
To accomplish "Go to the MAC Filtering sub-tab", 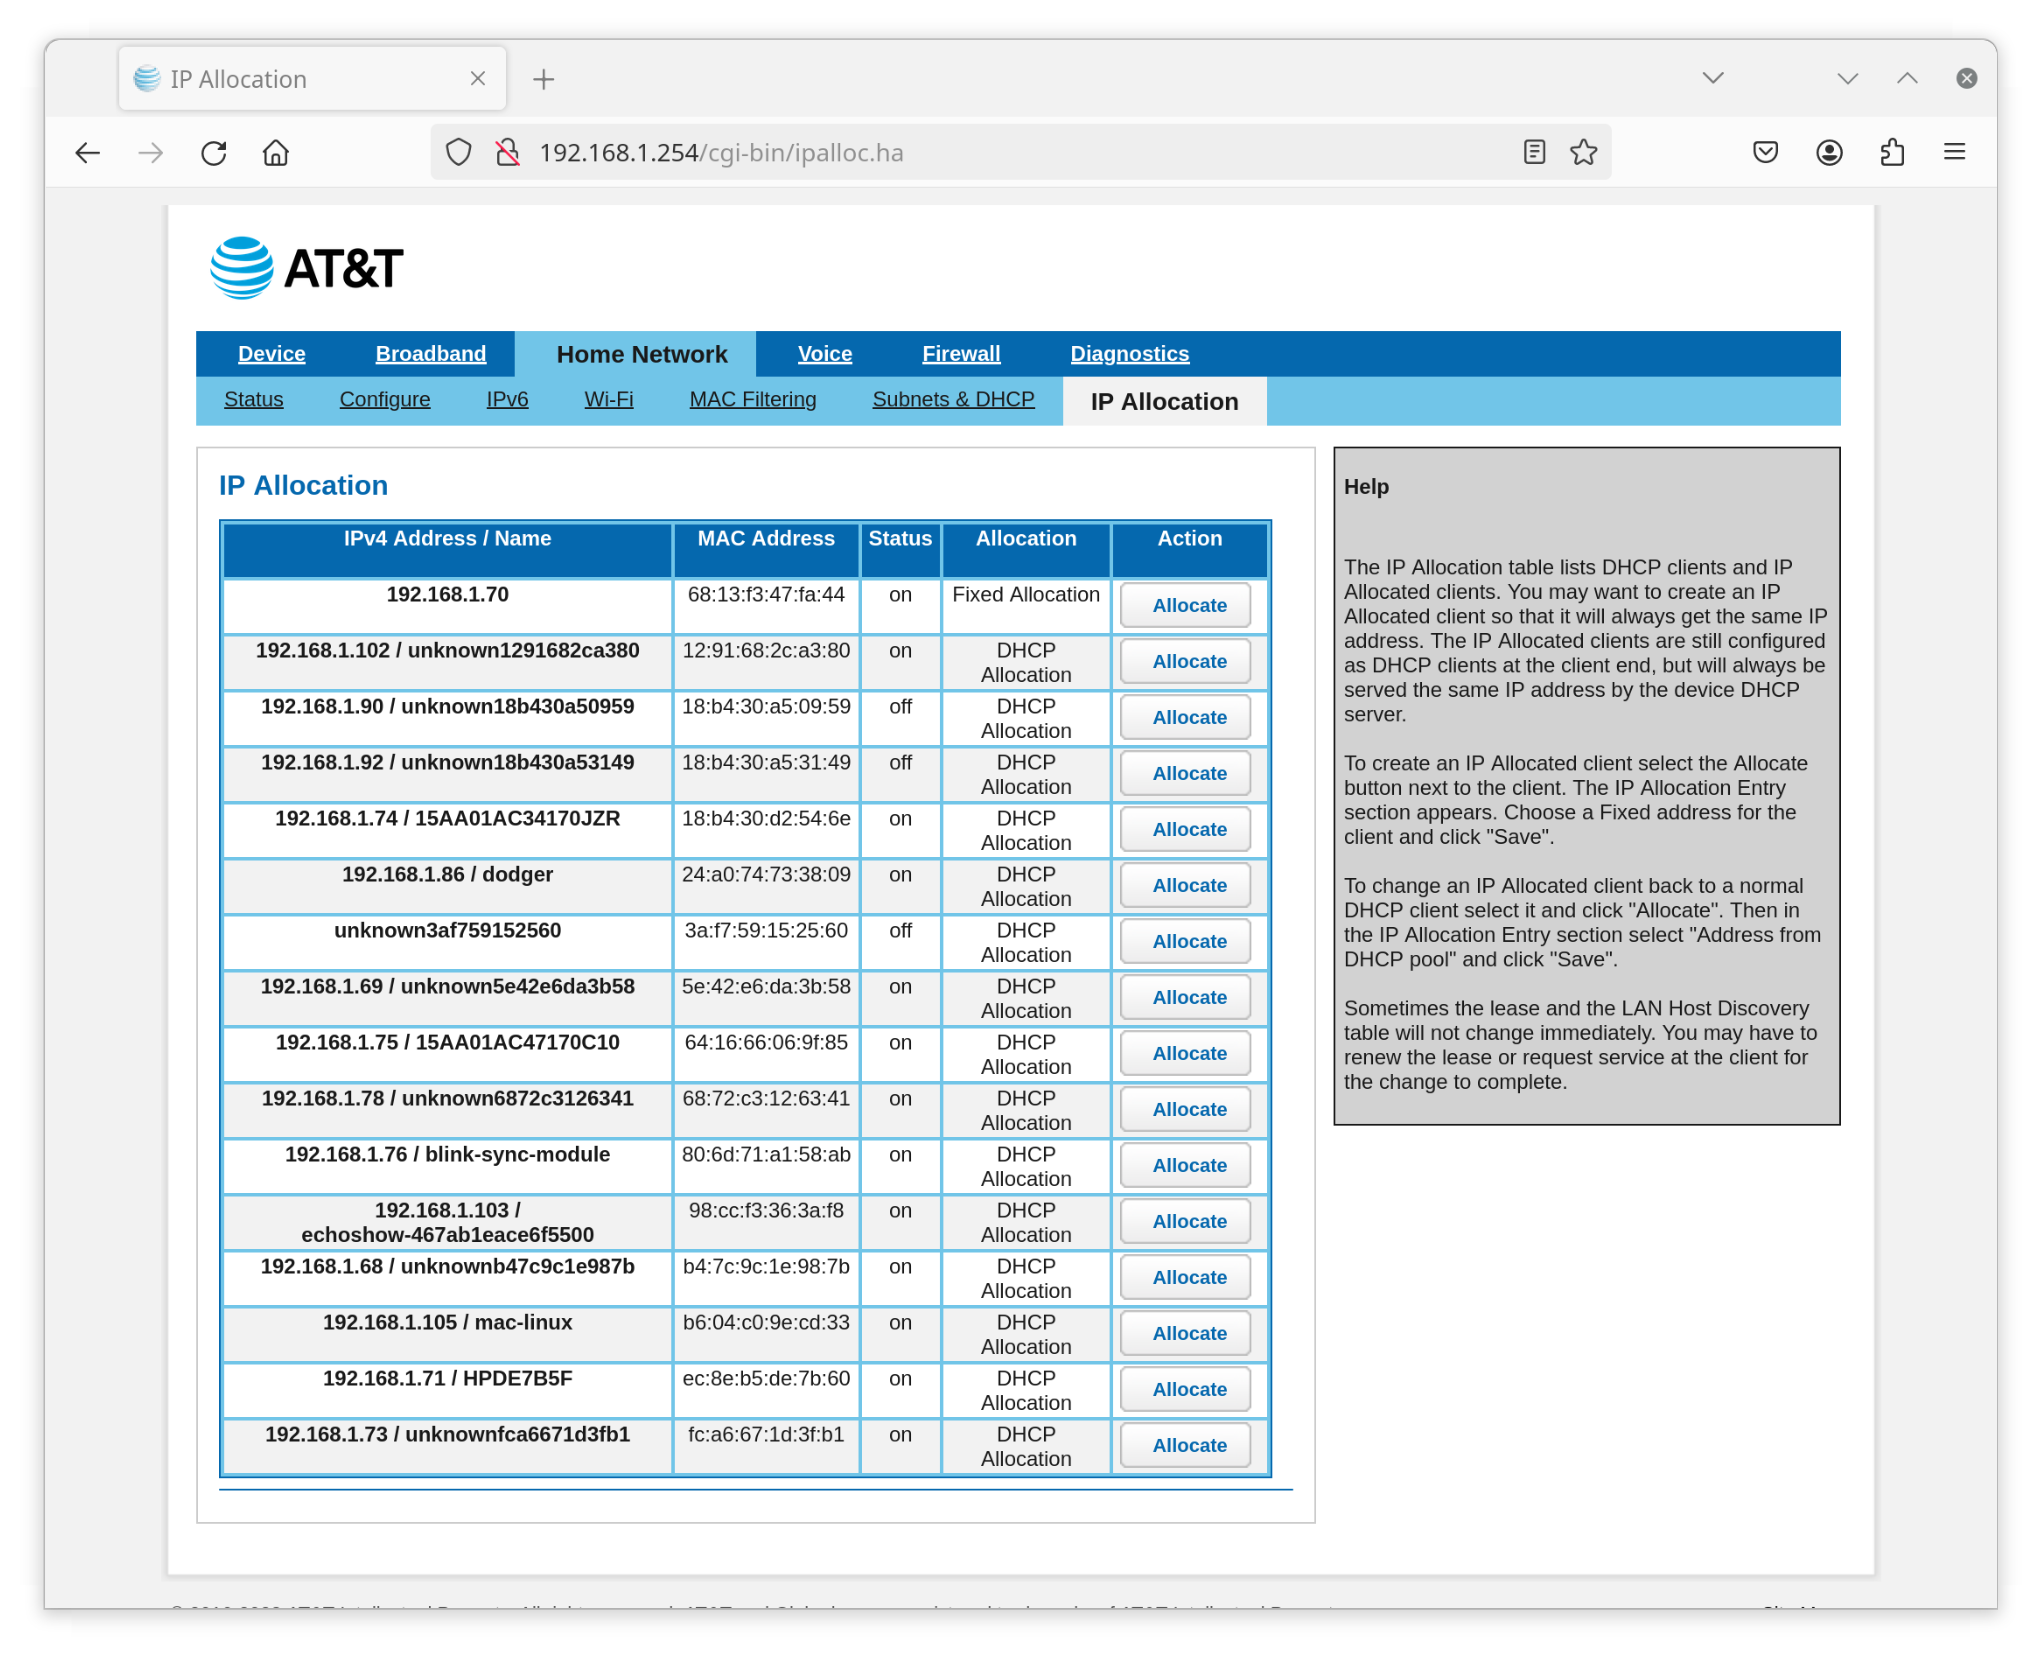I will (x=753, y=400).
